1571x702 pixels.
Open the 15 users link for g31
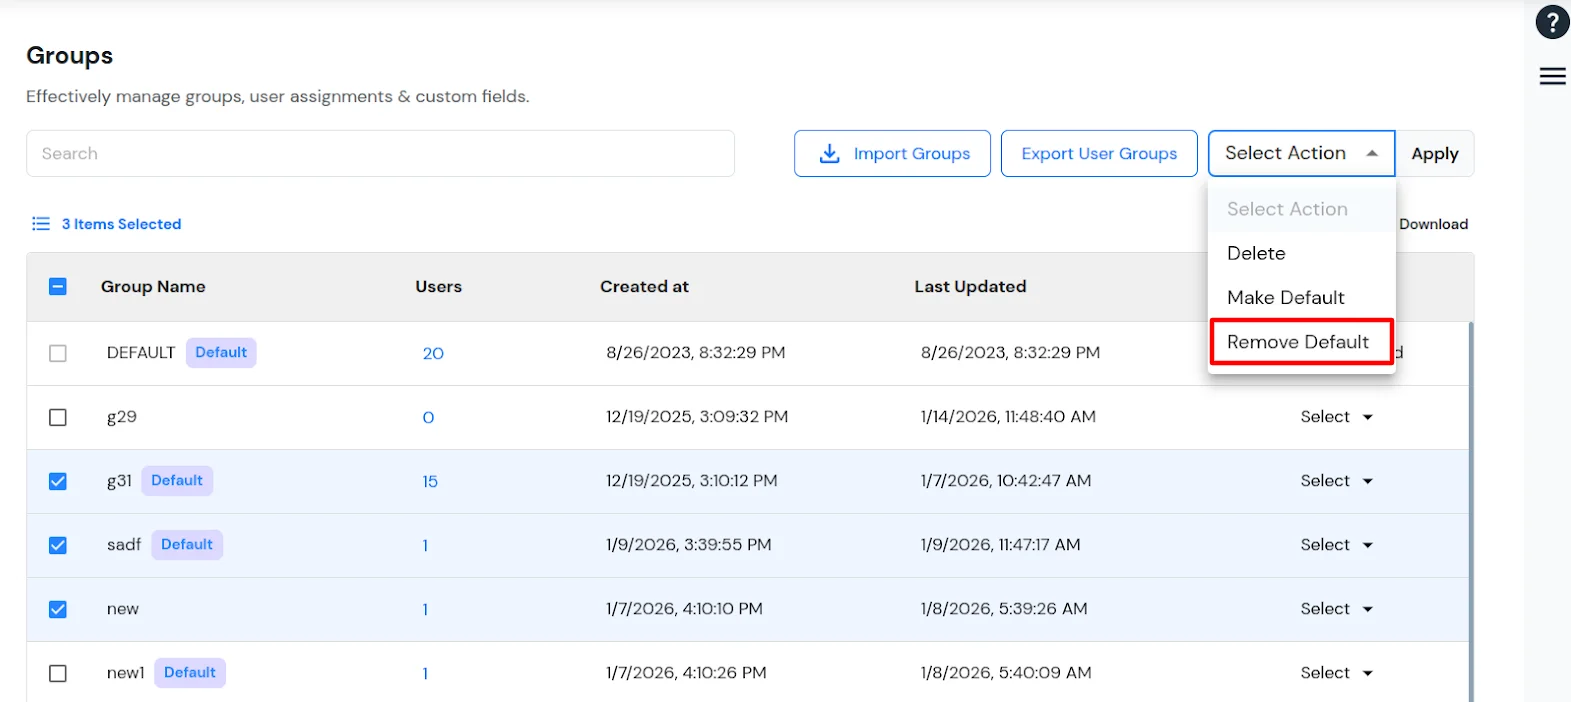430,481
